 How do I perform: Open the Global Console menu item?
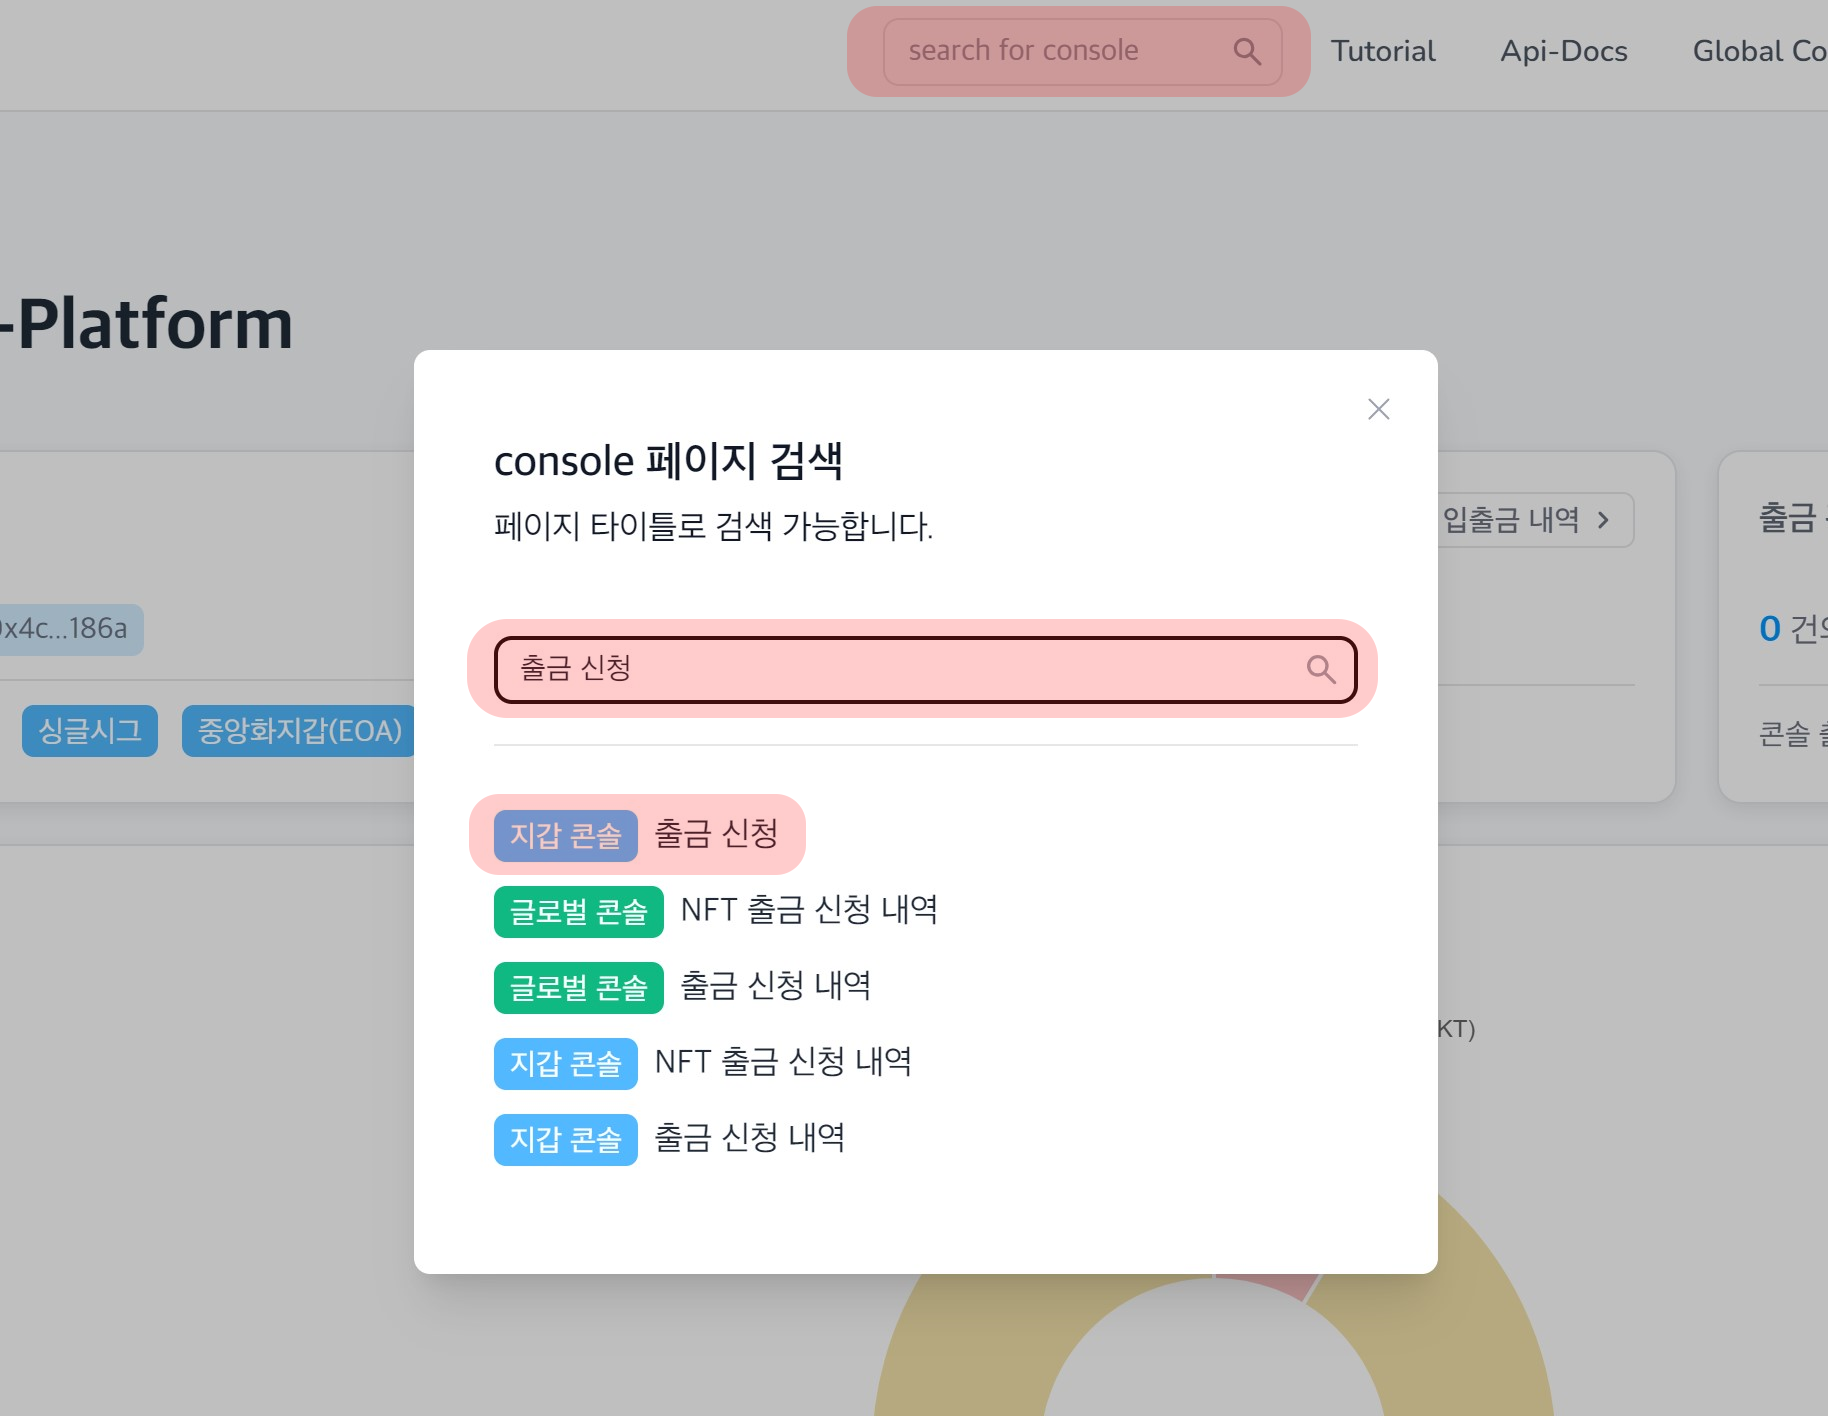click(x=1760, y=51)
